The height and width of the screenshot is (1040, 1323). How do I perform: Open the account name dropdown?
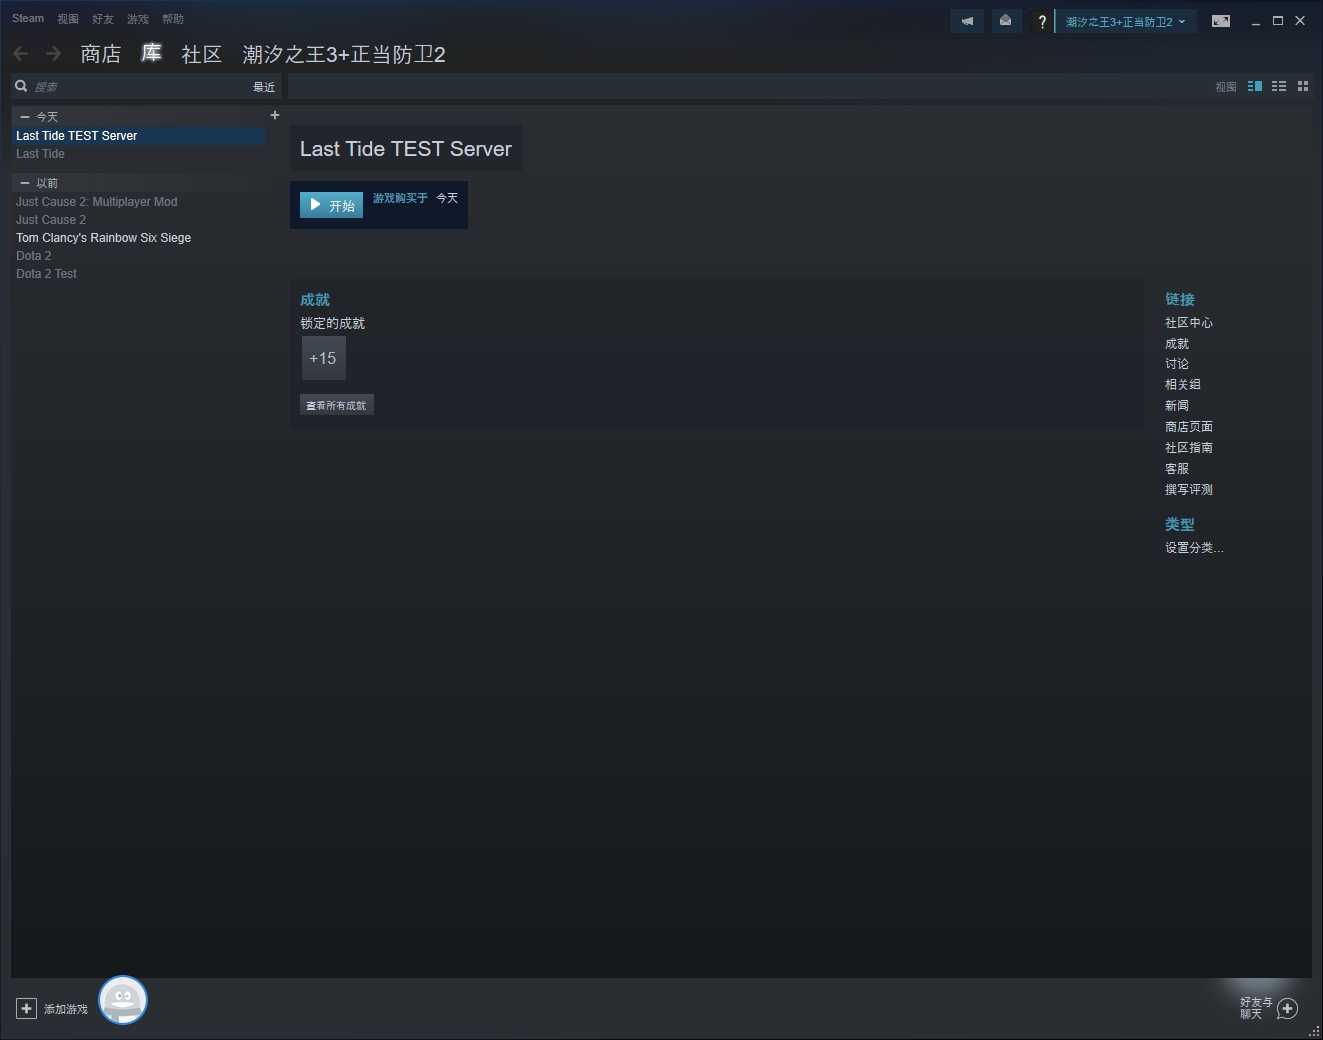[1126, 21]
